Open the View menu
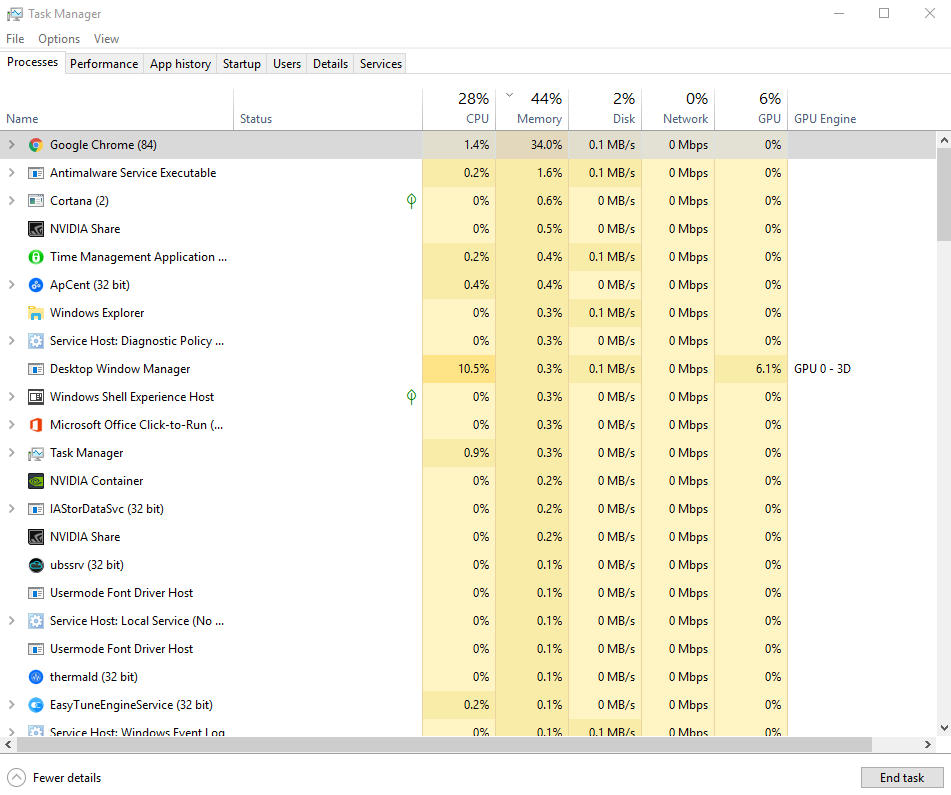The image size is (951, 795). (x=106, y=39)
